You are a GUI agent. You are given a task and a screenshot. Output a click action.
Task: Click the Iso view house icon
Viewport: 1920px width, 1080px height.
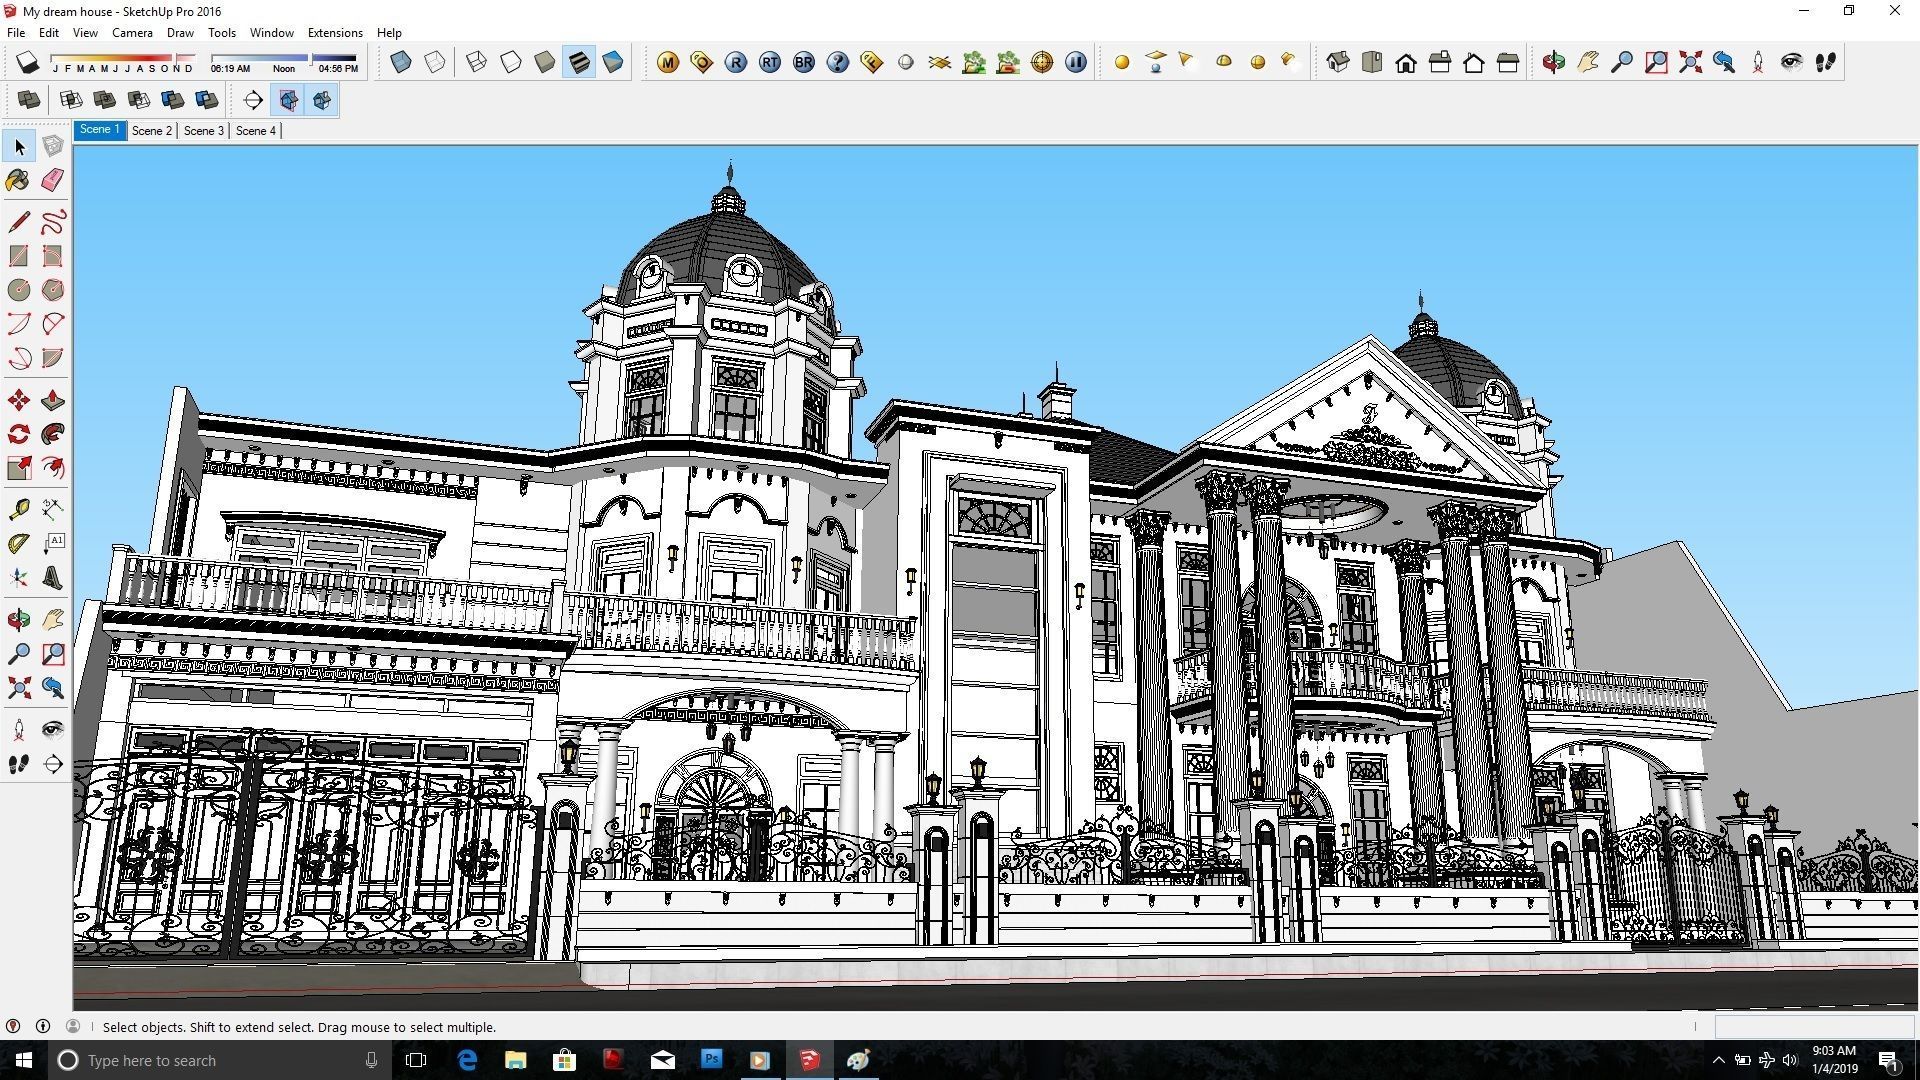[x=1338, y=62]
